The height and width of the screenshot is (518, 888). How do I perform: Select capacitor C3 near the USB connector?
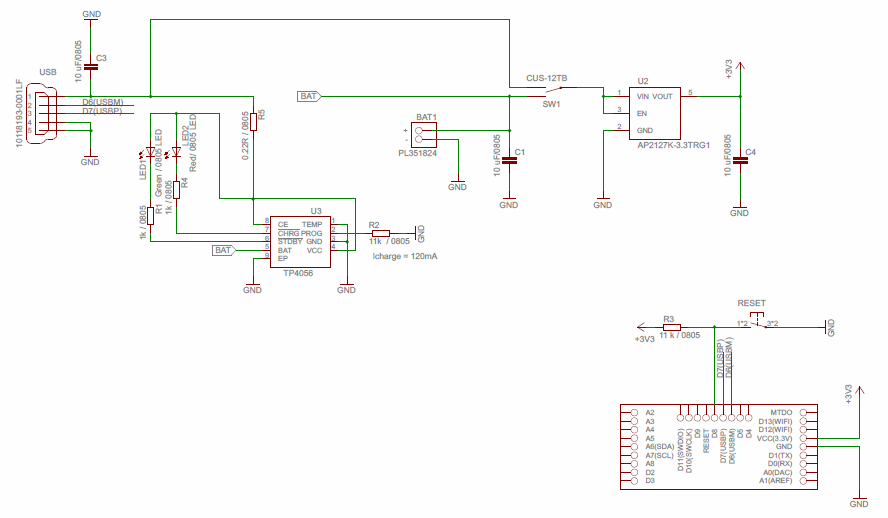[91, 66]
